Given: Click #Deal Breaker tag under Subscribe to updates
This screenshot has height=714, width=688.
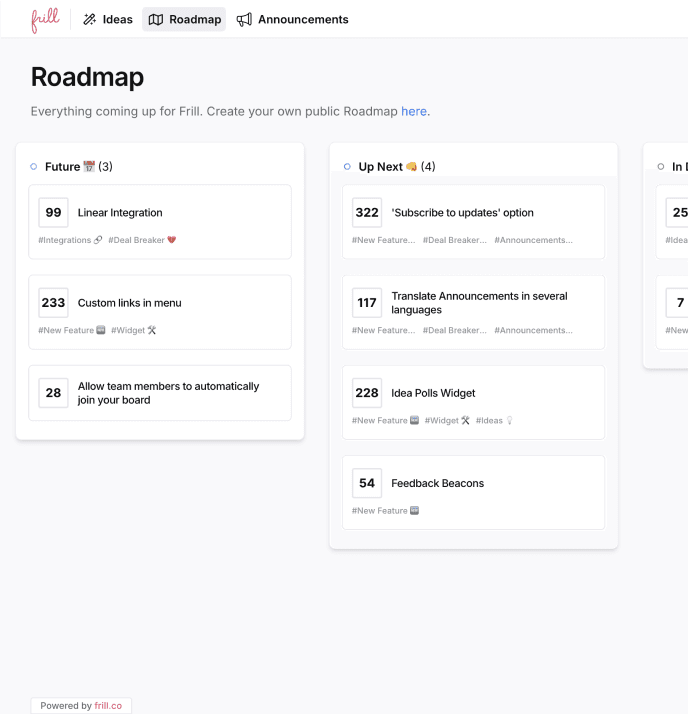Looking at the screenshot, I should click(455, 240).
